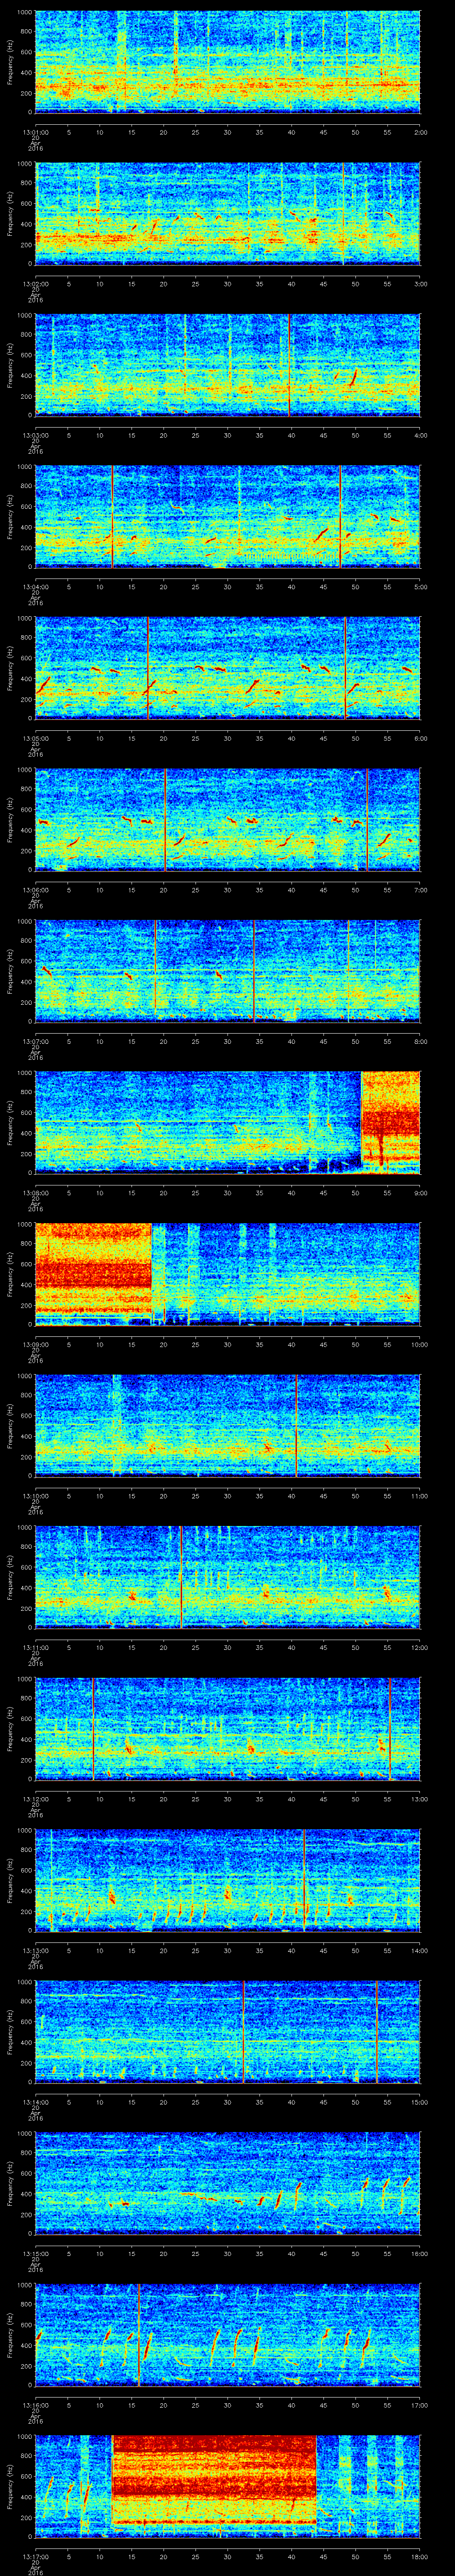455x2576 pixels.
Task: Click the spectrogram panel starting at 13:01:00
Action: pos(227,62)
